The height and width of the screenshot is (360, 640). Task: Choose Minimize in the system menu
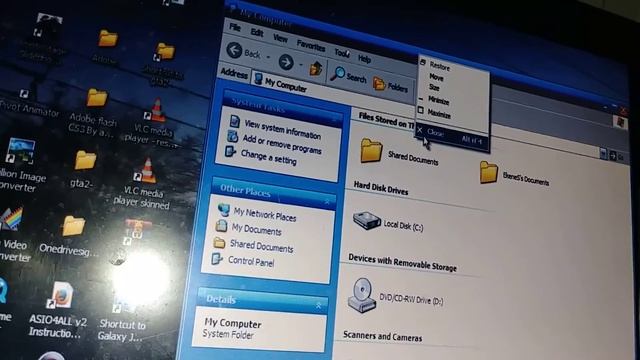pos(438,100)
